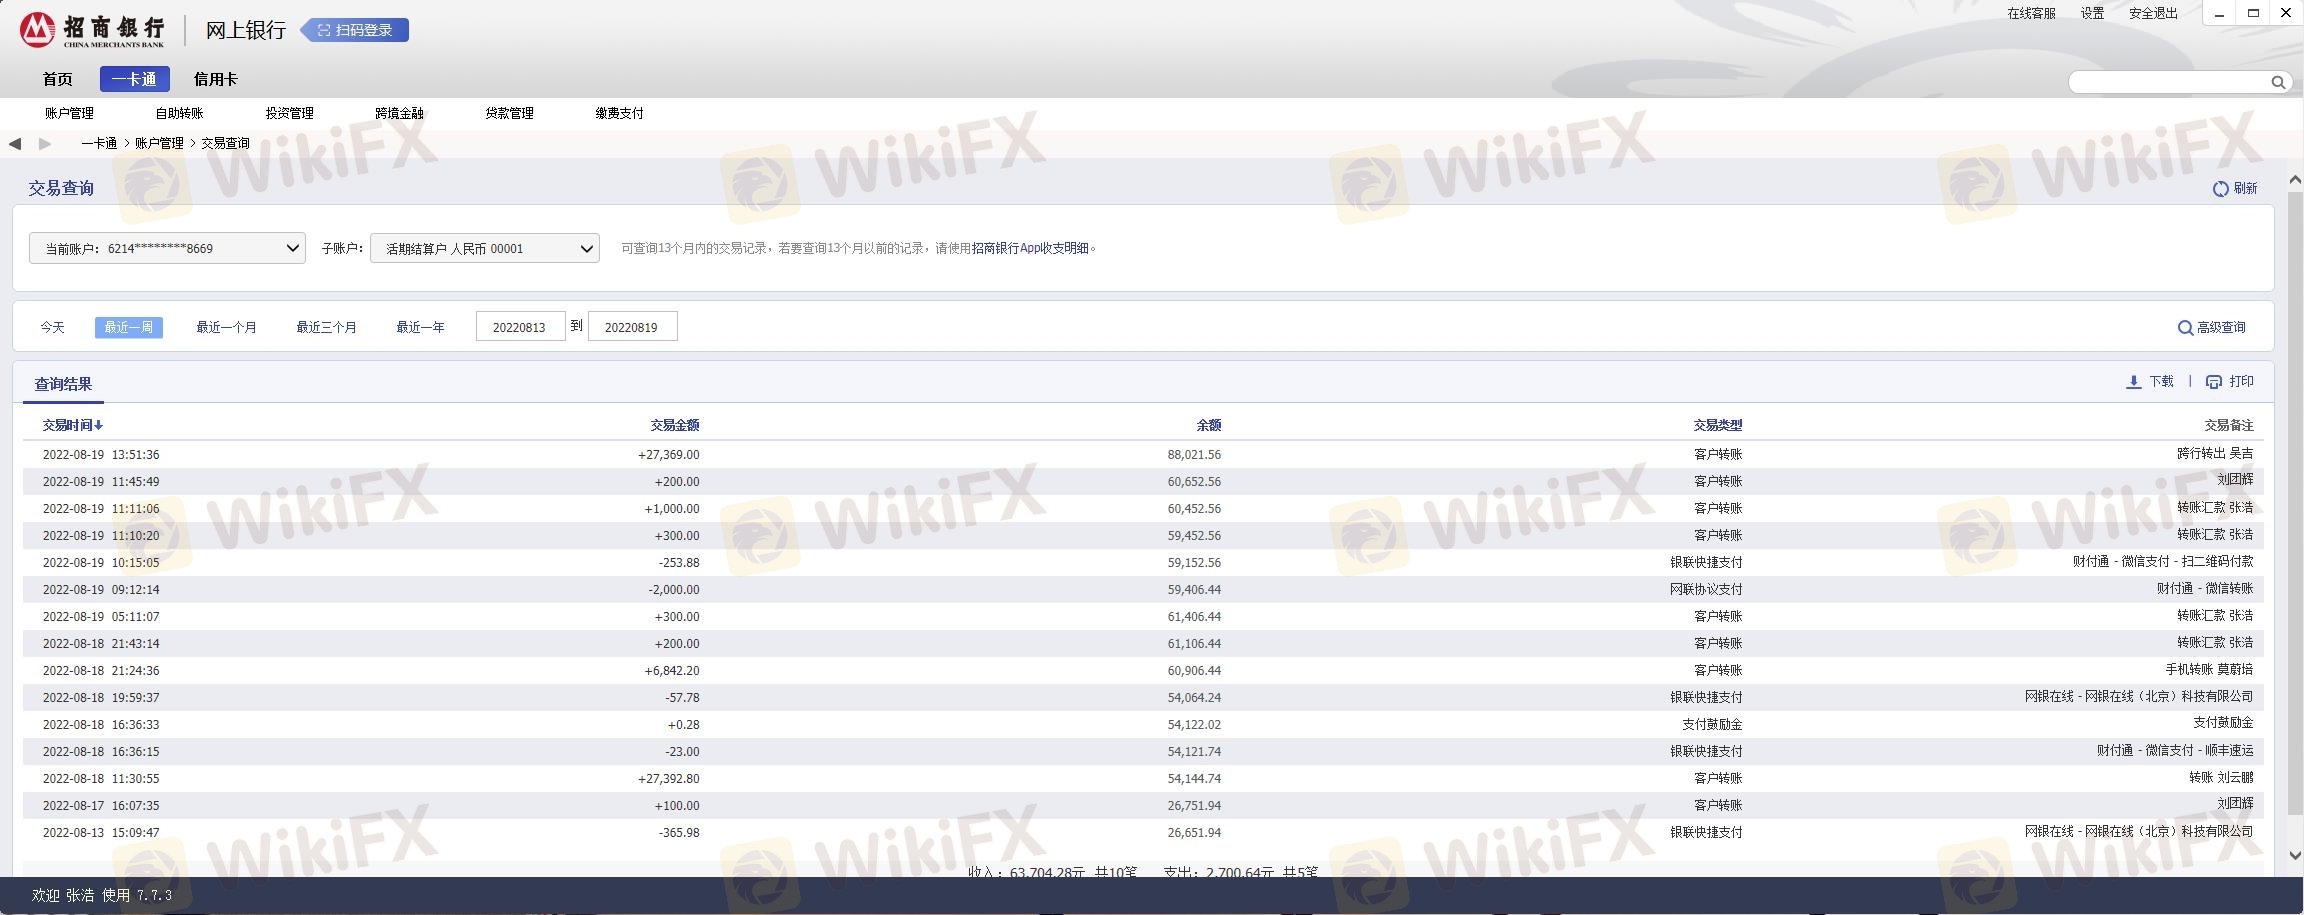Open the 投资管理 menu
Image resolution: width=2304 pixels, height=915 pixels.
(x=289, y=113)
